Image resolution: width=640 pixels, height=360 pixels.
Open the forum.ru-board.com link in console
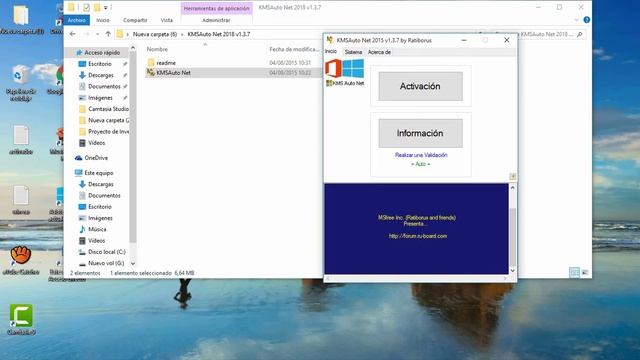pyautogui.click(x=418, y=236)
